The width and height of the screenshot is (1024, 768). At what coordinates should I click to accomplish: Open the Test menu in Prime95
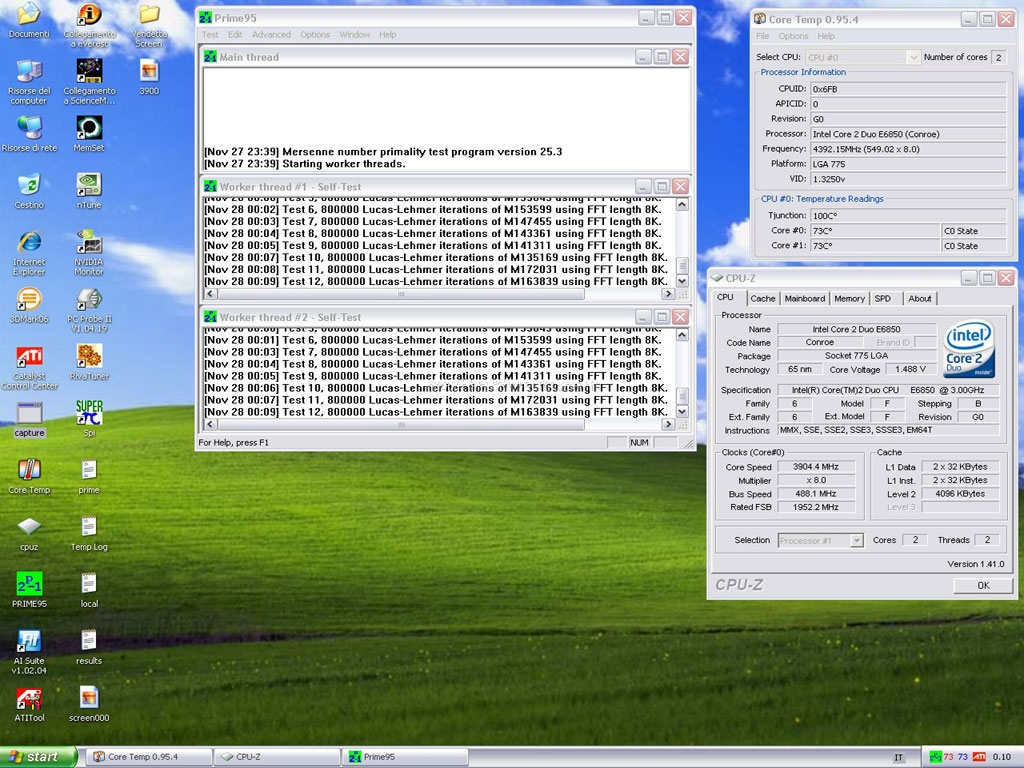coord(210,35)
